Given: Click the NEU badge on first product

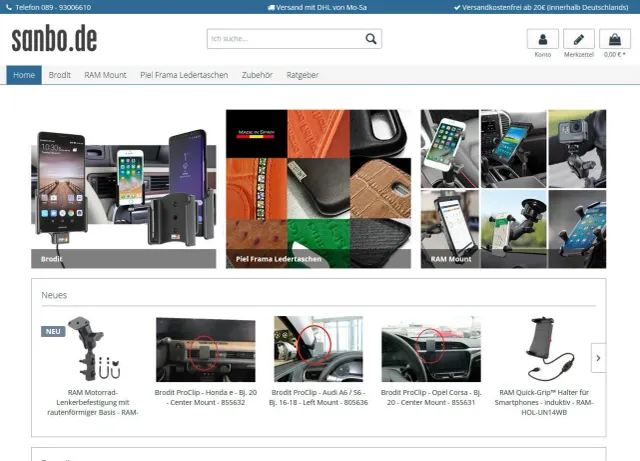Looking at the screenshot, I should coord(53,331).
